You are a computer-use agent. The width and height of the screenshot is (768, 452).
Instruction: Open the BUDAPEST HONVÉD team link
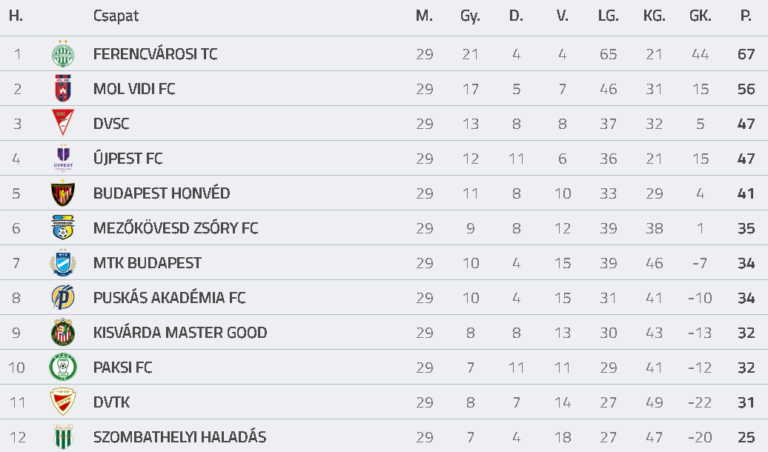pyautogui.click(x=161, y=193)
